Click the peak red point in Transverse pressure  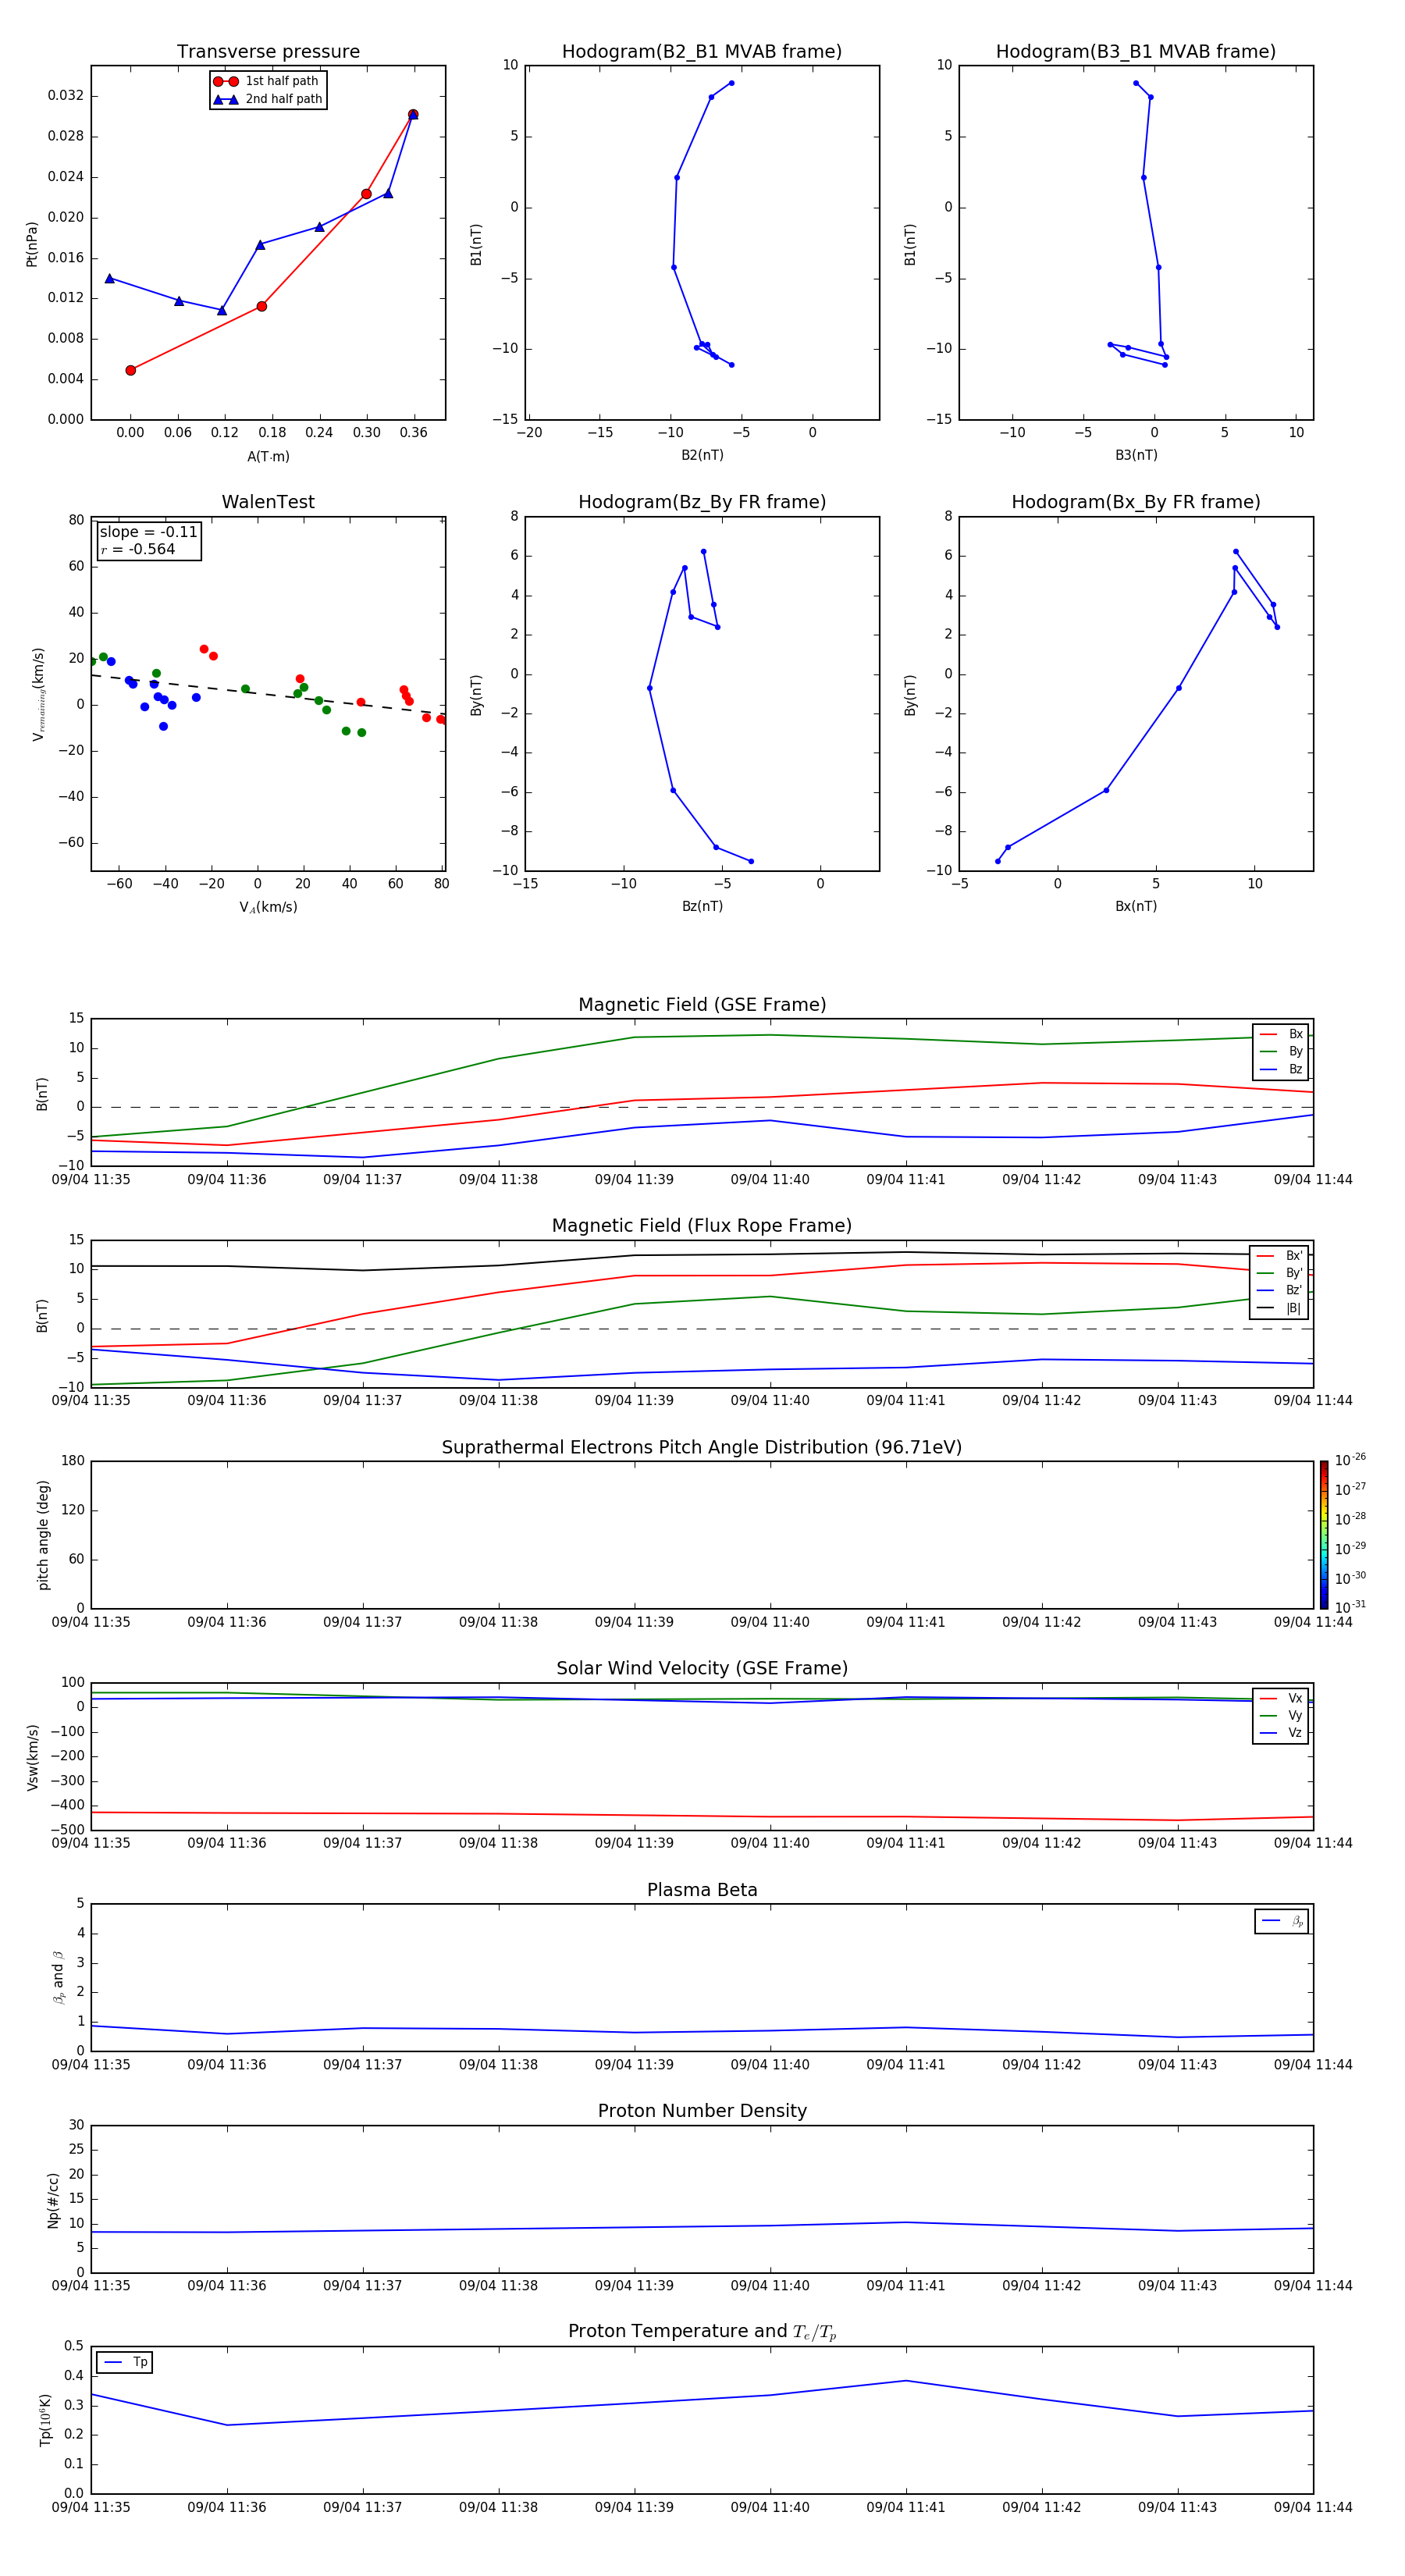413,114
